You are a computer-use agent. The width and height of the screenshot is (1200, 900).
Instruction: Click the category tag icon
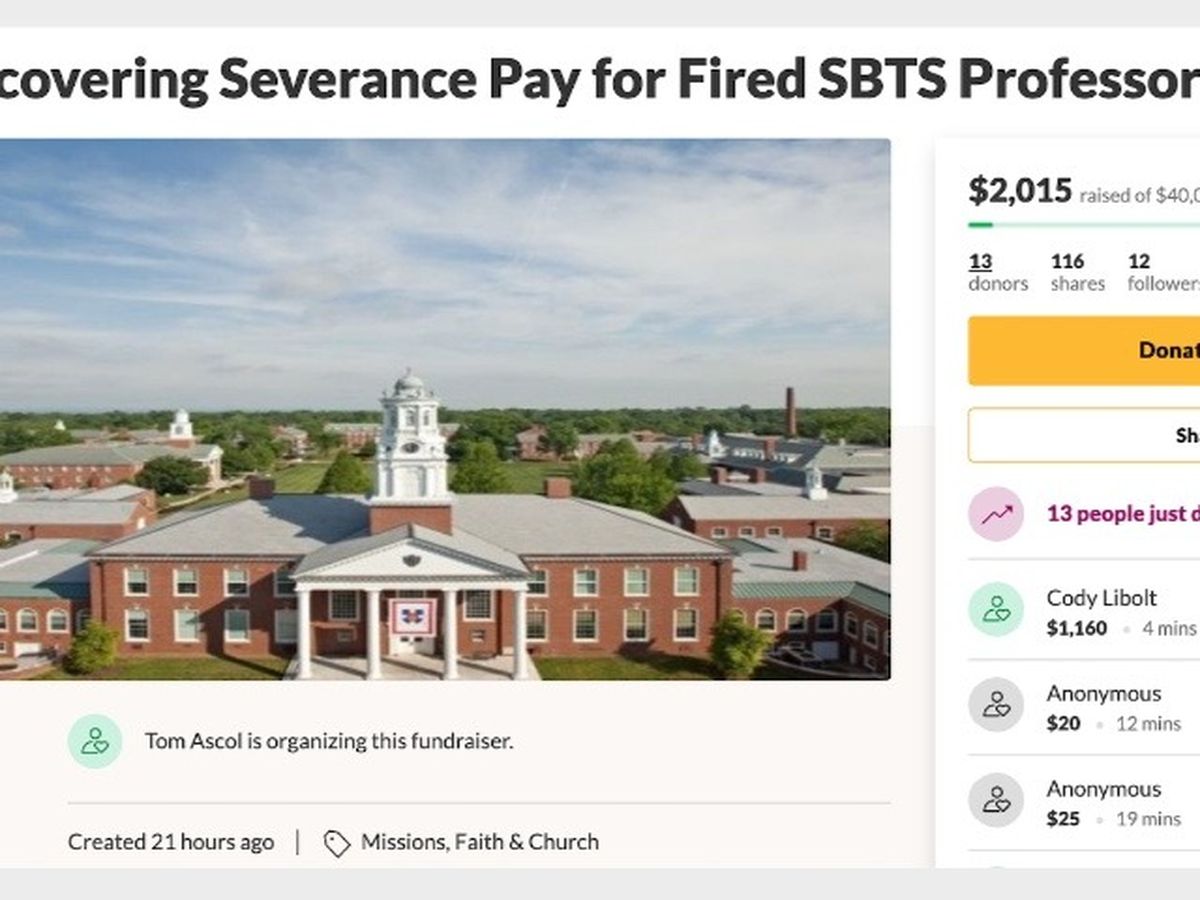tap(337, 843)
